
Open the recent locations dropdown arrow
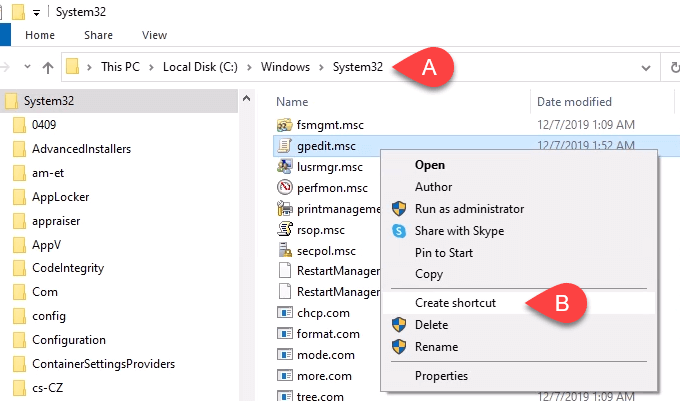pyautogui.click(x=27, y=67)
